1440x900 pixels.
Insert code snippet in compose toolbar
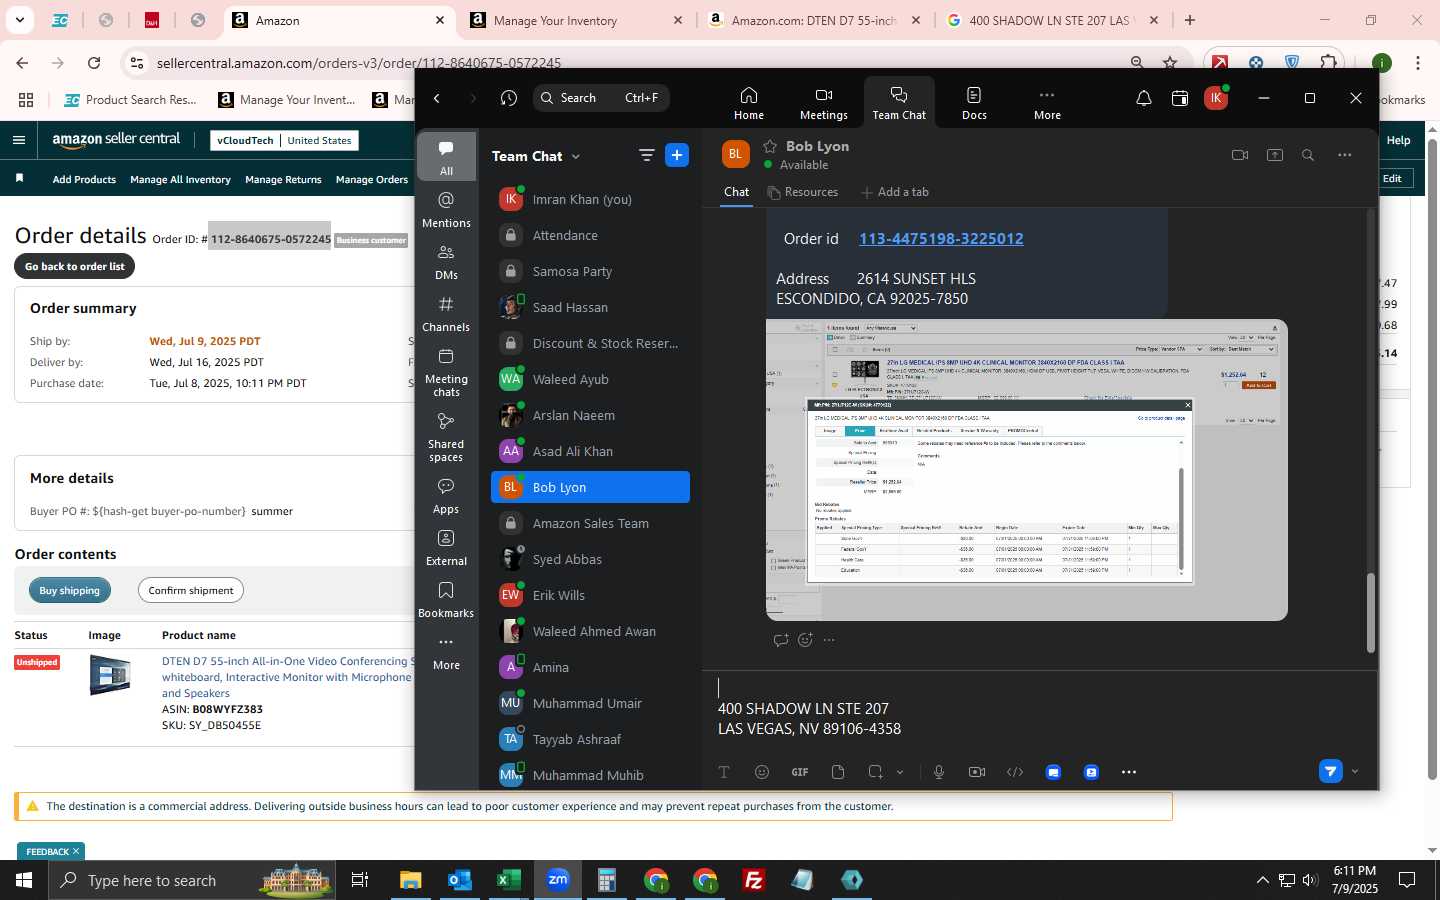coord(1015,772)
